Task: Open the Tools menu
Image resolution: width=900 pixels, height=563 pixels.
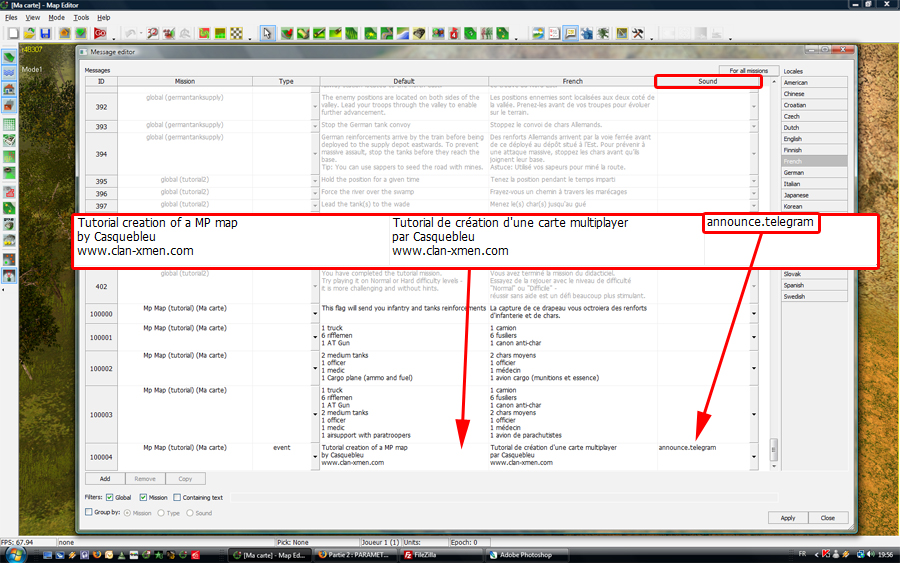Action: click(x=81, y=18)
